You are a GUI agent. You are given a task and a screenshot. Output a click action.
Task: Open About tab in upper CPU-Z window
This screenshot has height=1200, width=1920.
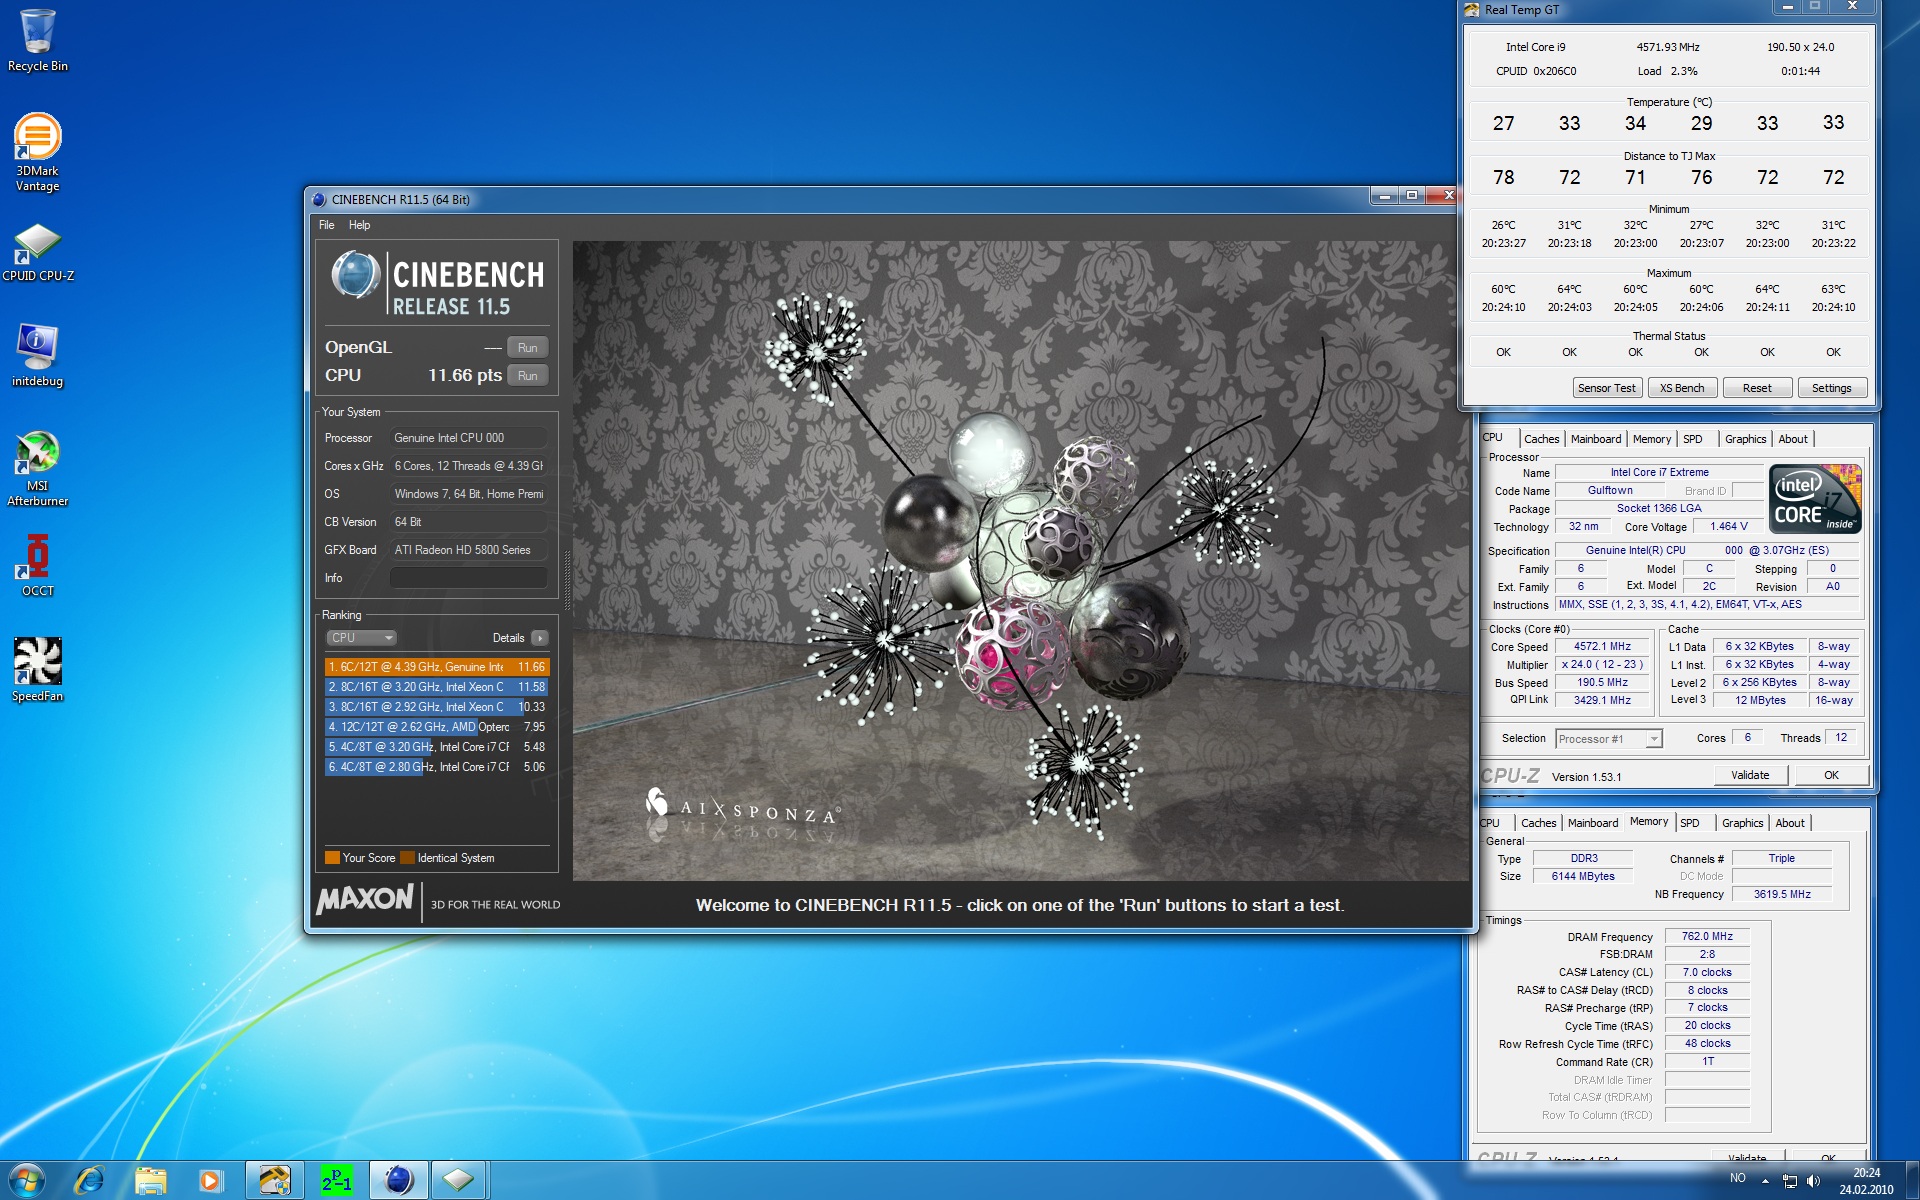pyautogui.click(x=1793, y=439)
